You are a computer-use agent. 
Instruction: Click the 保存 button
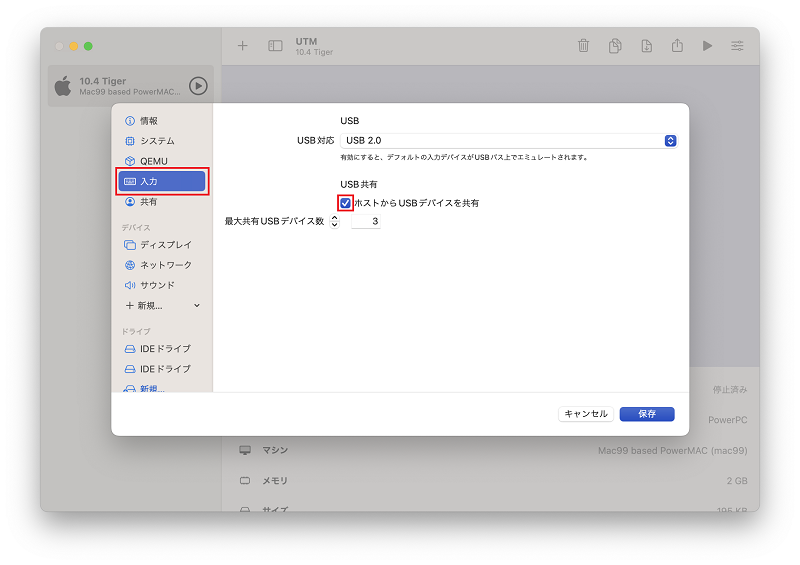tap(647, 414)
